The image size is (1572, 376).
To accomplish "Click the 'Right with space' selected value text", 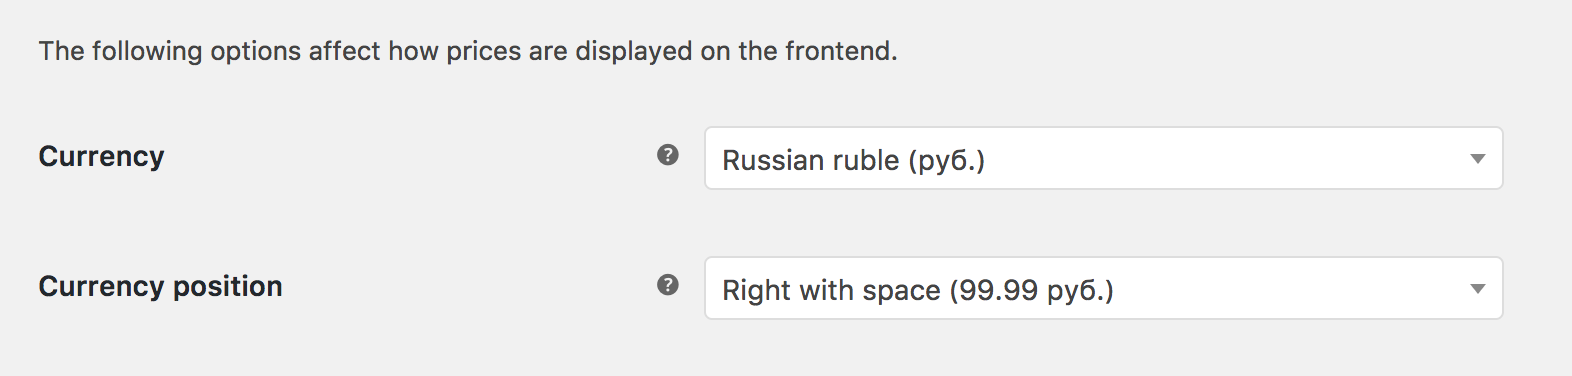I will (x=832, y=290).
